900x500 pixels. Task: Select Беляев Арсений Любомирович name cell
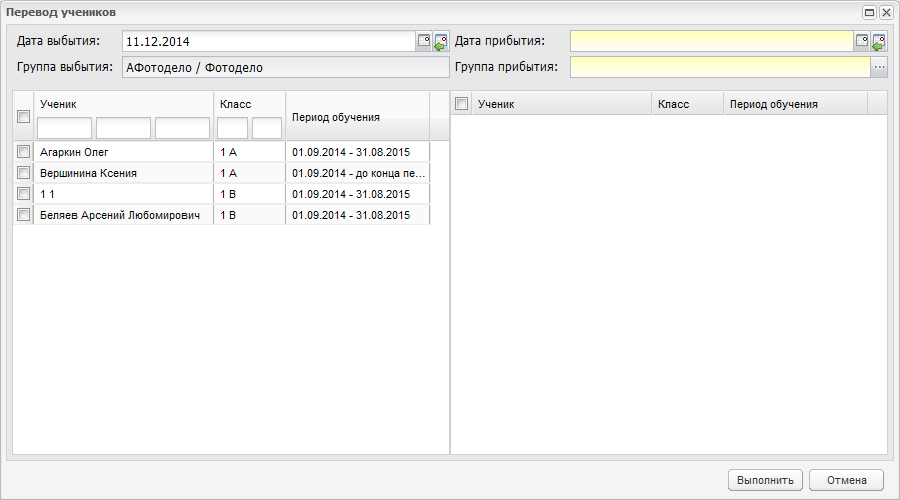[x=123, y=215]
